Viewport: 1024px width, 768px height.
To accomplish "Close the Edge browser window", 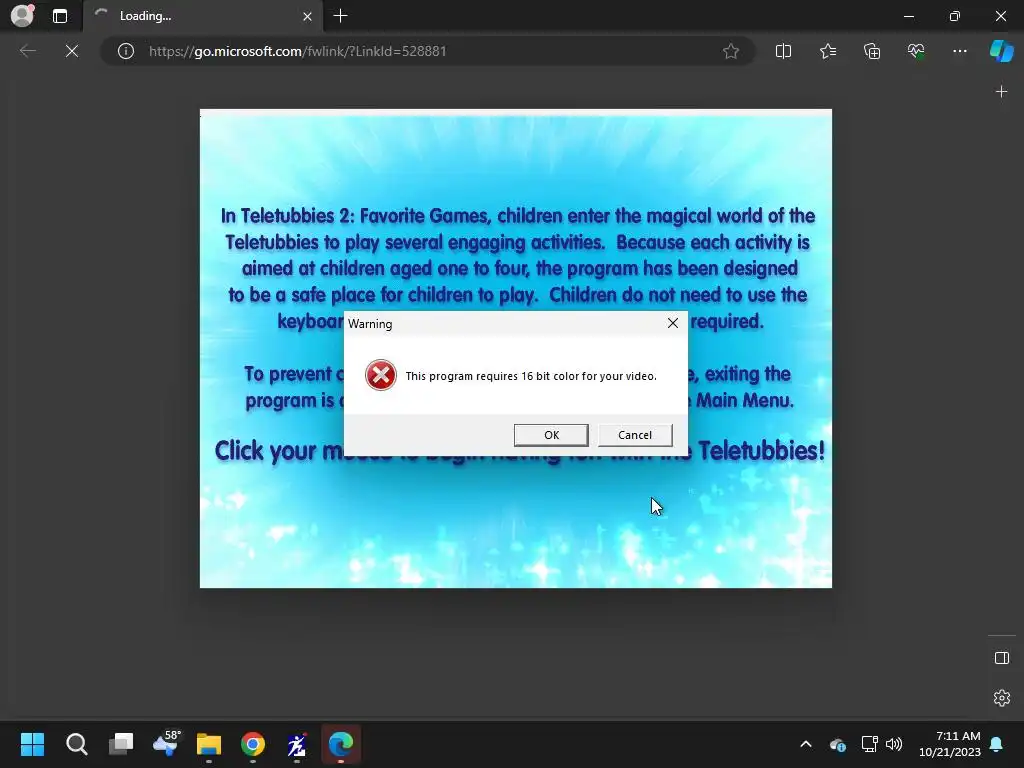I will pyautogui.click(x=1000, y=16).
